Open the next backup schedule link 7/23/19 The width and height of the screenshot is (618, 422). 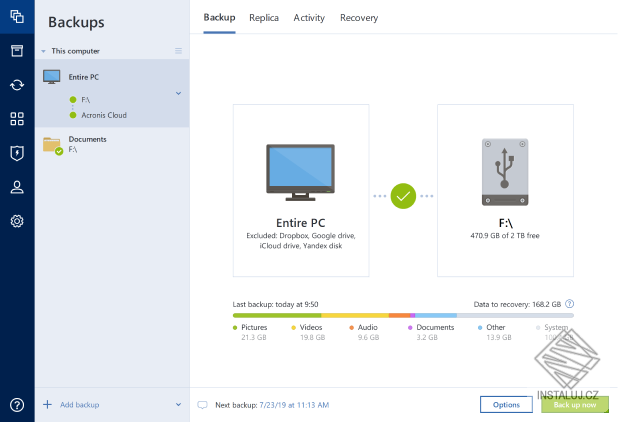click(x=294, y=405)
